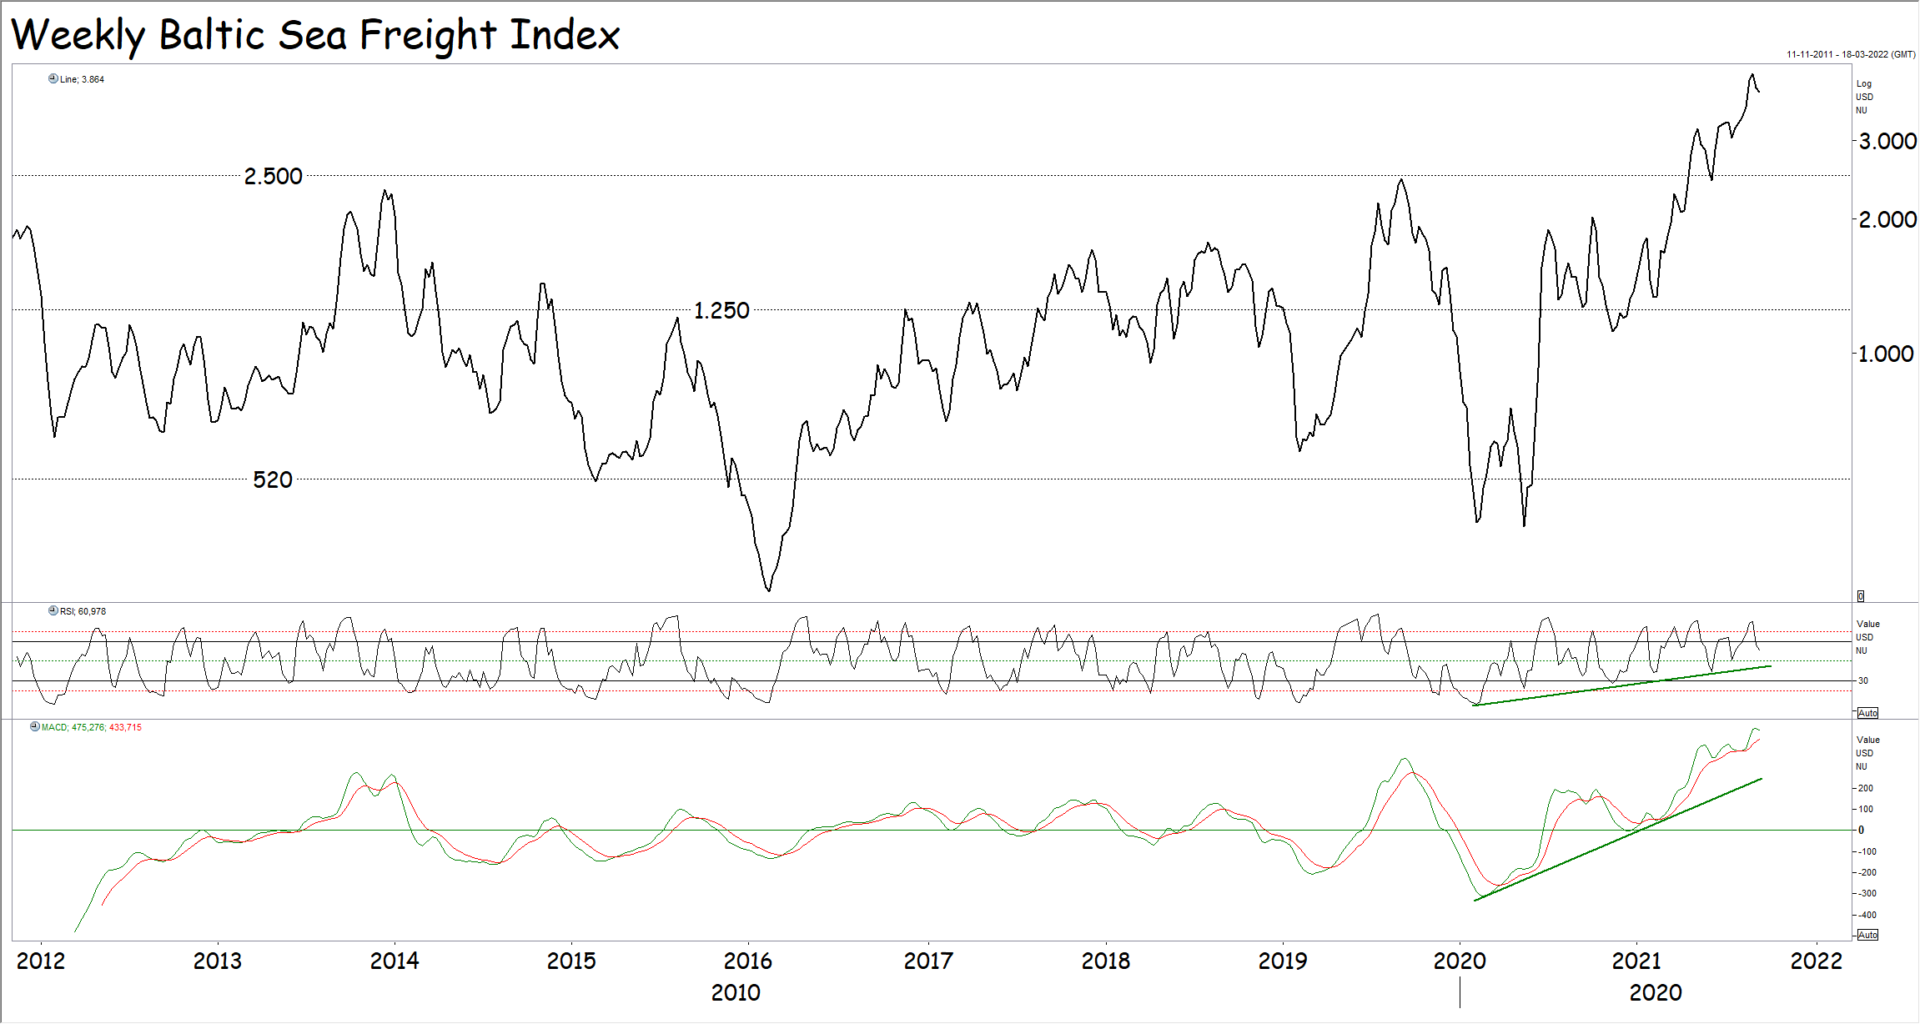Image resolution: width=1920 pixels, height=1024 pixels.
Task: Click the MACD red signal value 433,715
Action: point(125,727)
